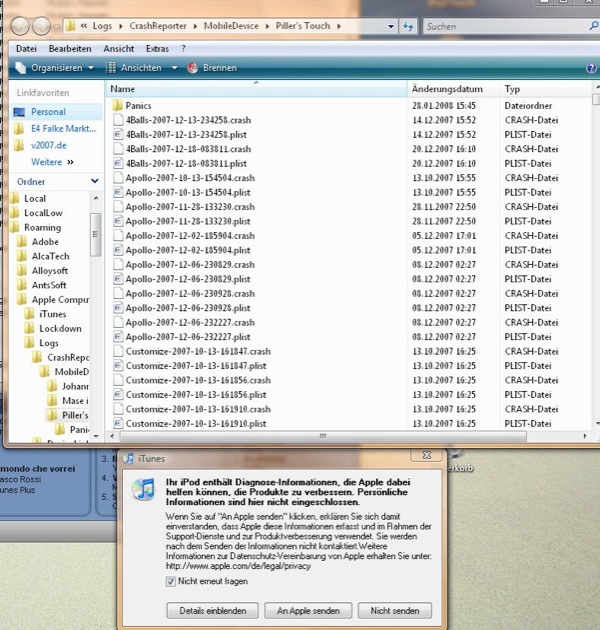
Task: Click icon of Customize-2007-10-13-161847.crash
Action: pyautogui.click(x=118, y=352)
